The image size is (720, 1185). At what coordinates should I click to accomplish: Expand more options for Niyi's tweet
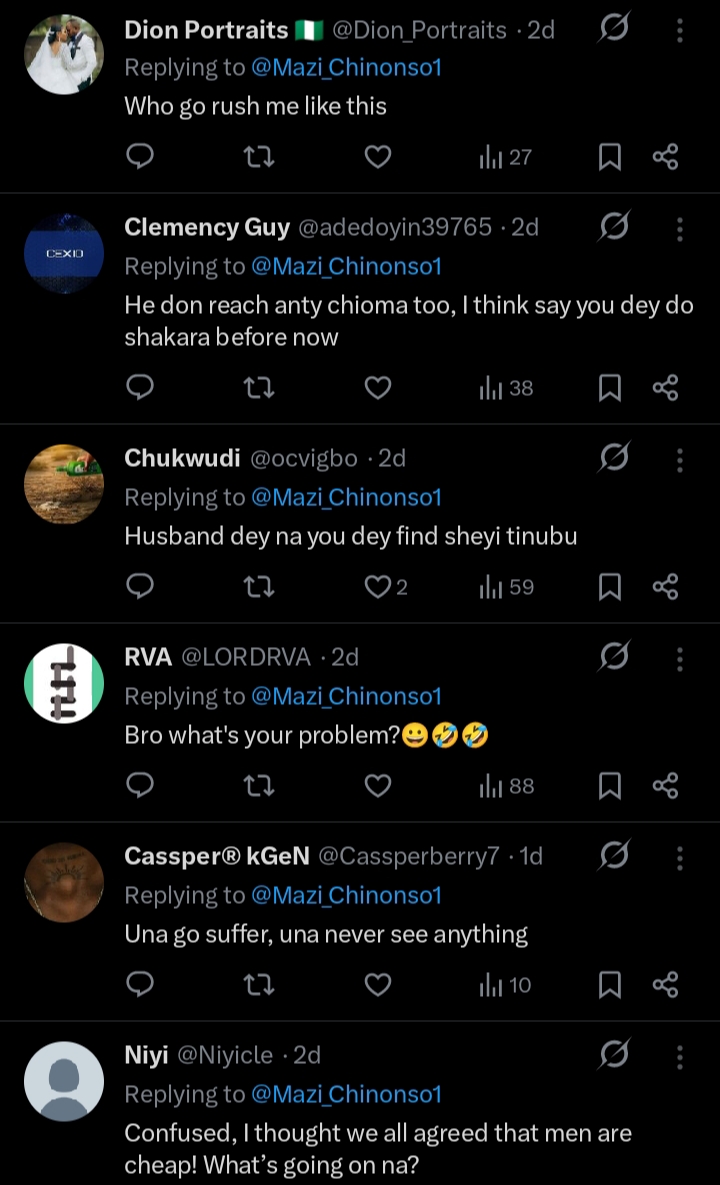(680, 1056)
